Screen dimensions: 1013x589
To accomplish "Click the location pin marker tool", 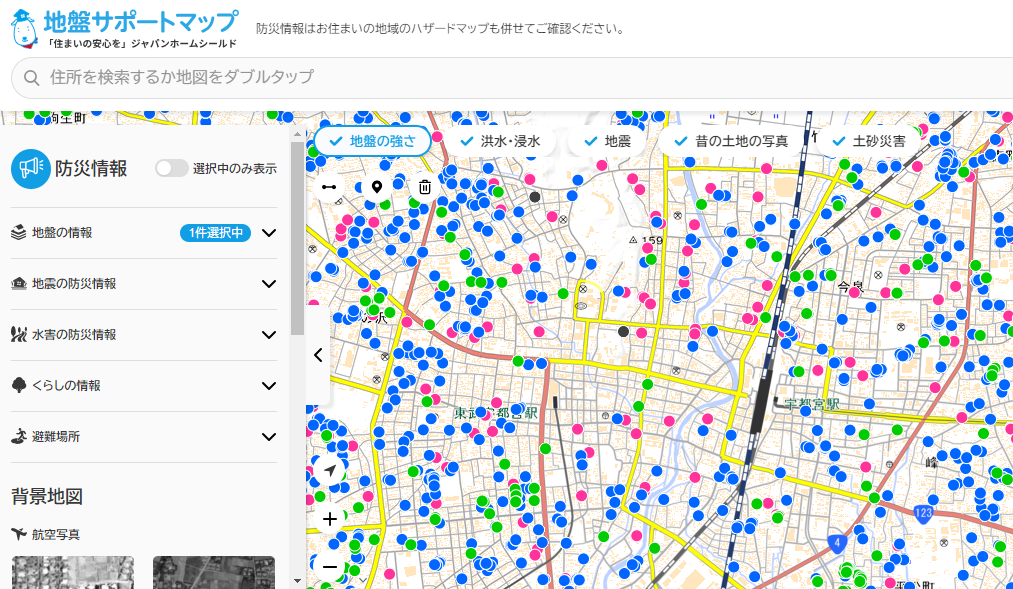I will (377, 187).
